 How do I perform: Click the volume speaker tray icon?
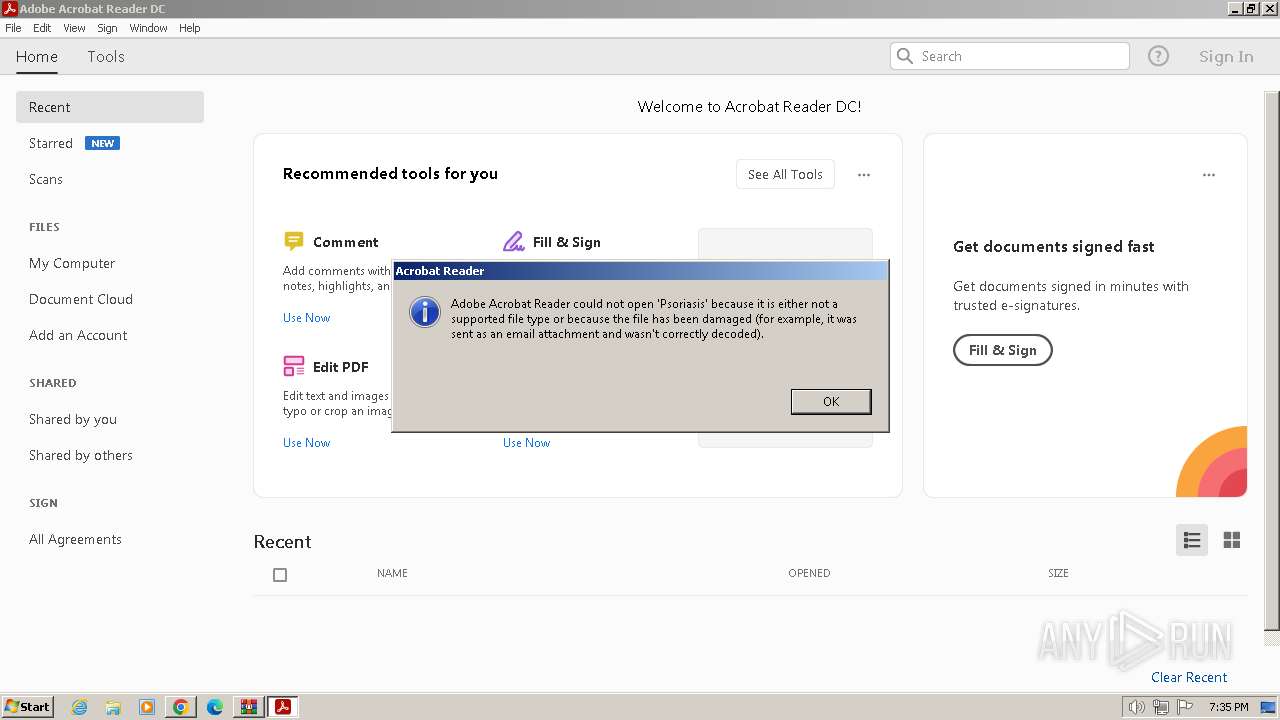pos(1136,707)
